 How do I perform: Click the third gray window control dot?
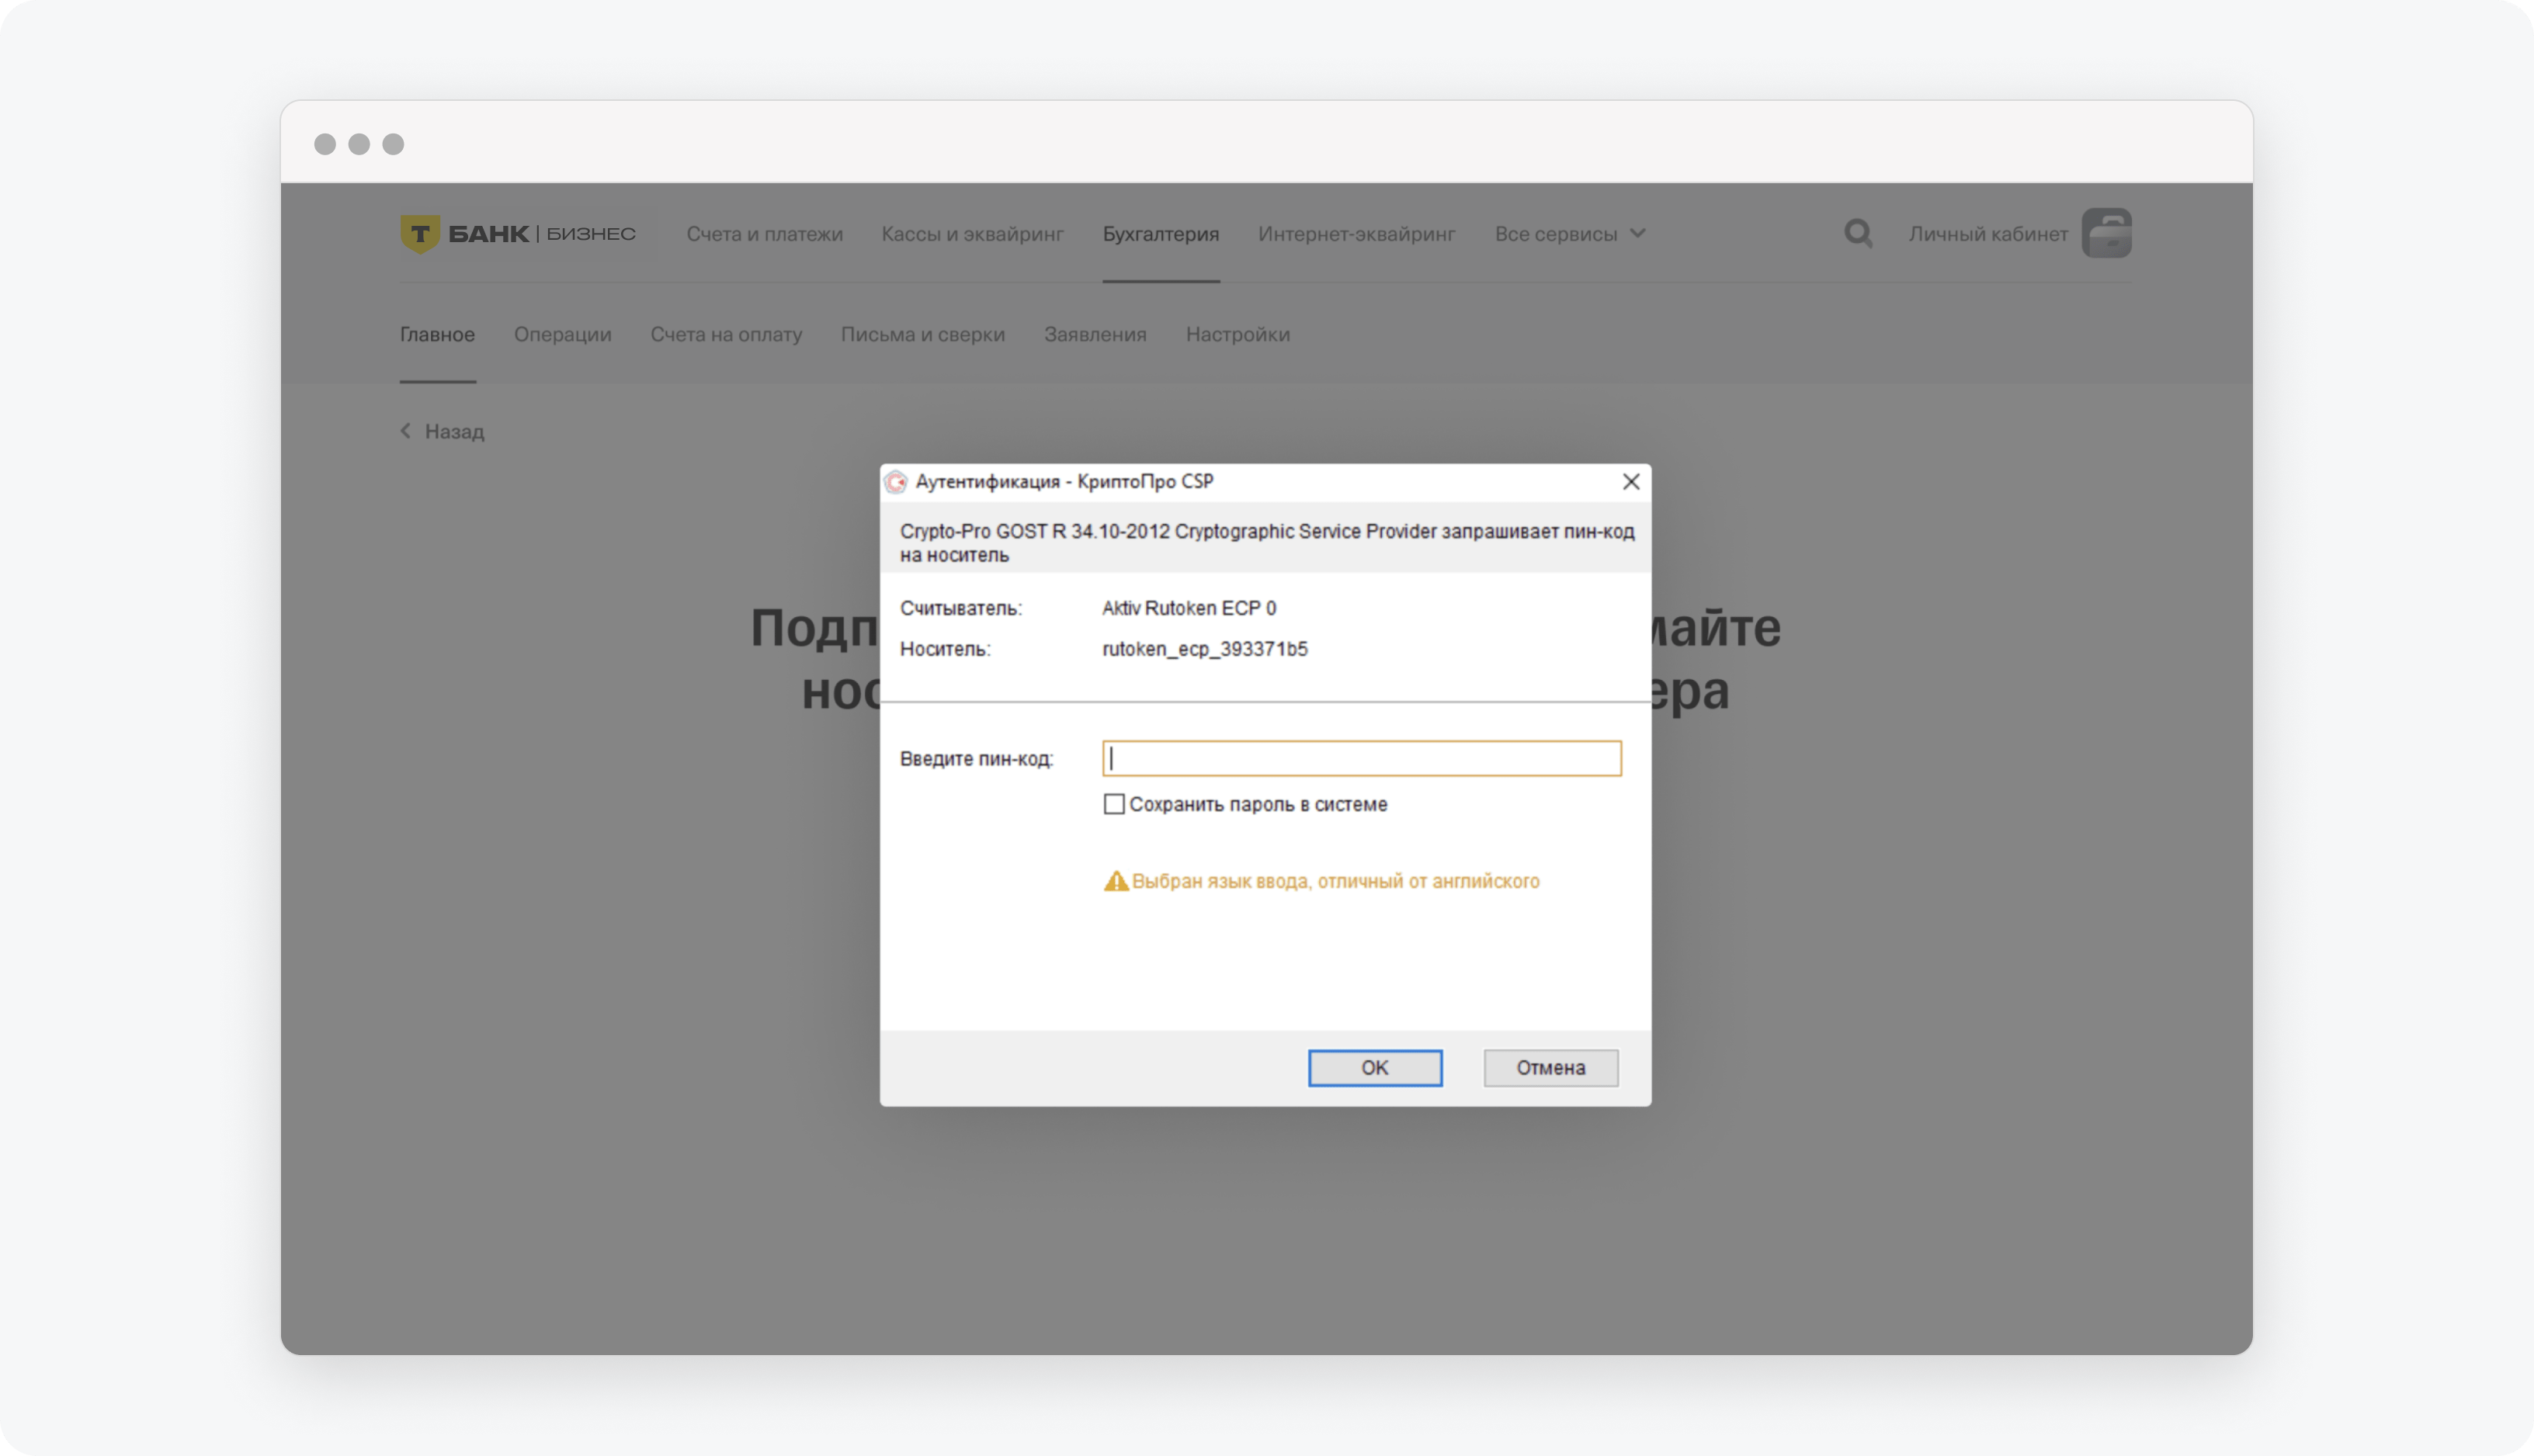coord(393,144)
